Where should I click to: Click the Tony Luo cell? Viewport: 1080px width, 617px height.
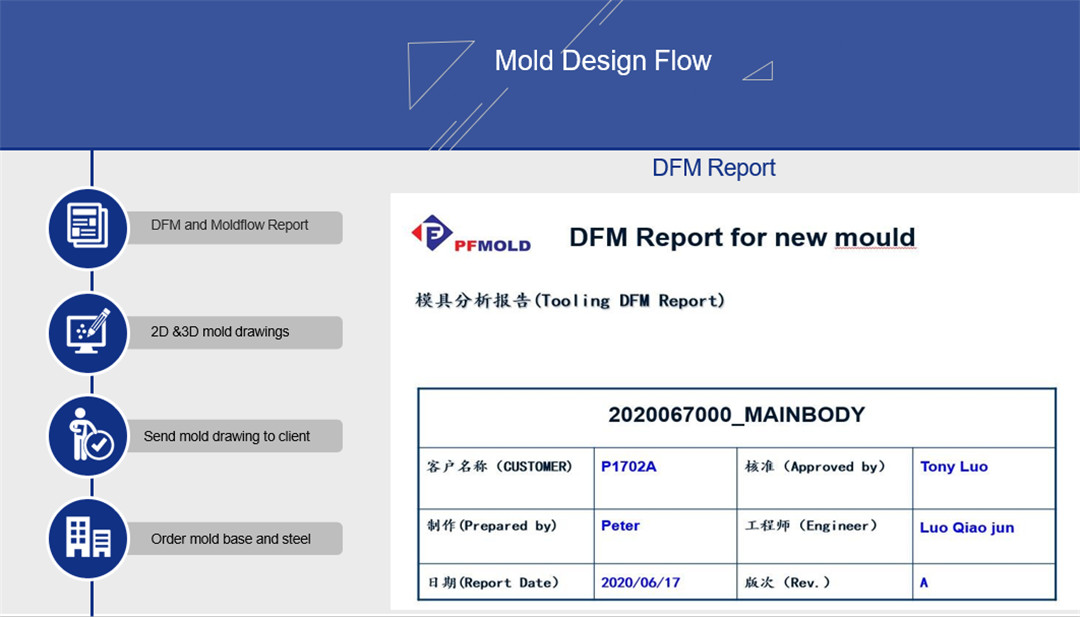[x=984, y=478]
